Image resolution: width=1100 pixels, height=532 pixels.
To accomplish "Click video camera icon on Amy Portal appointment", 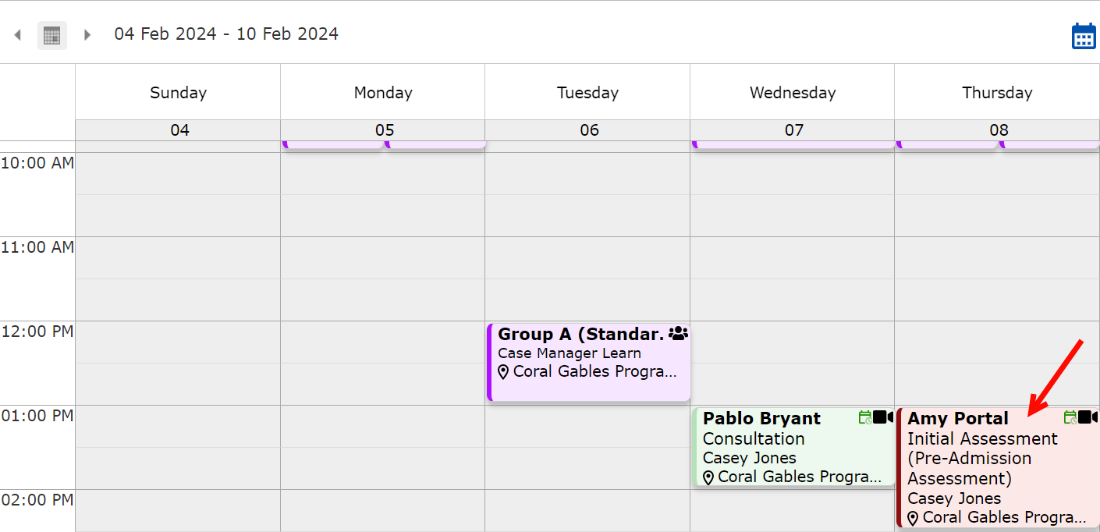I will point(1088,417).
